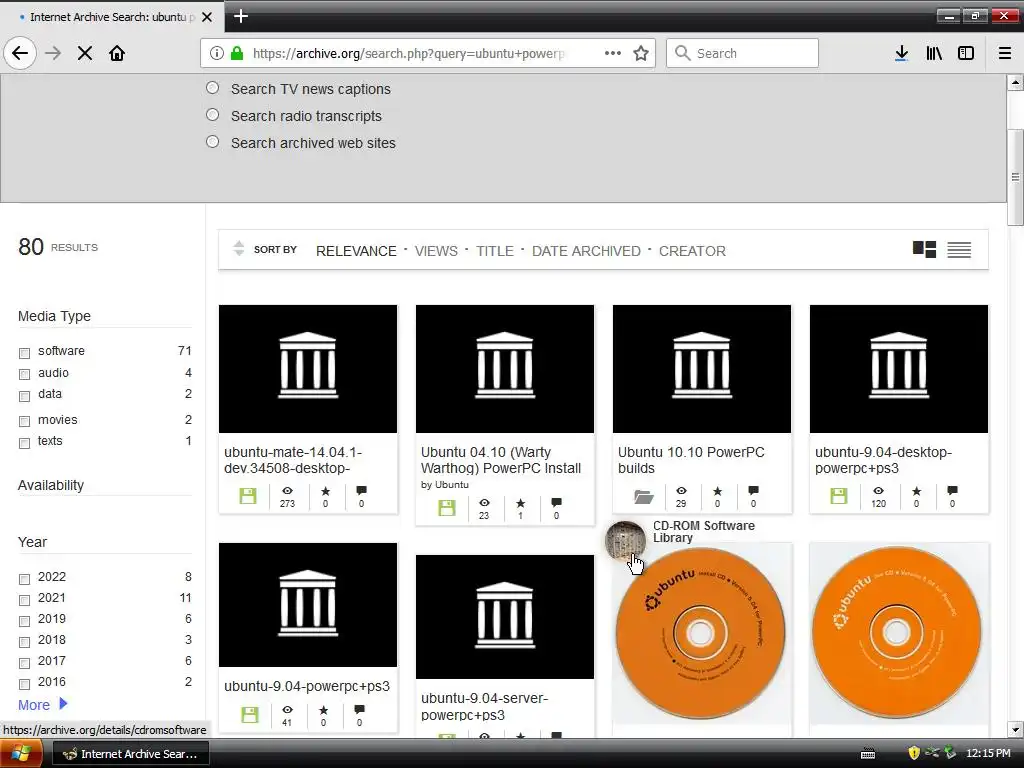This screenshot has width=1024, height=768.
Task: Open the Firefox hamburger menu
Action: pos(1005,53)
